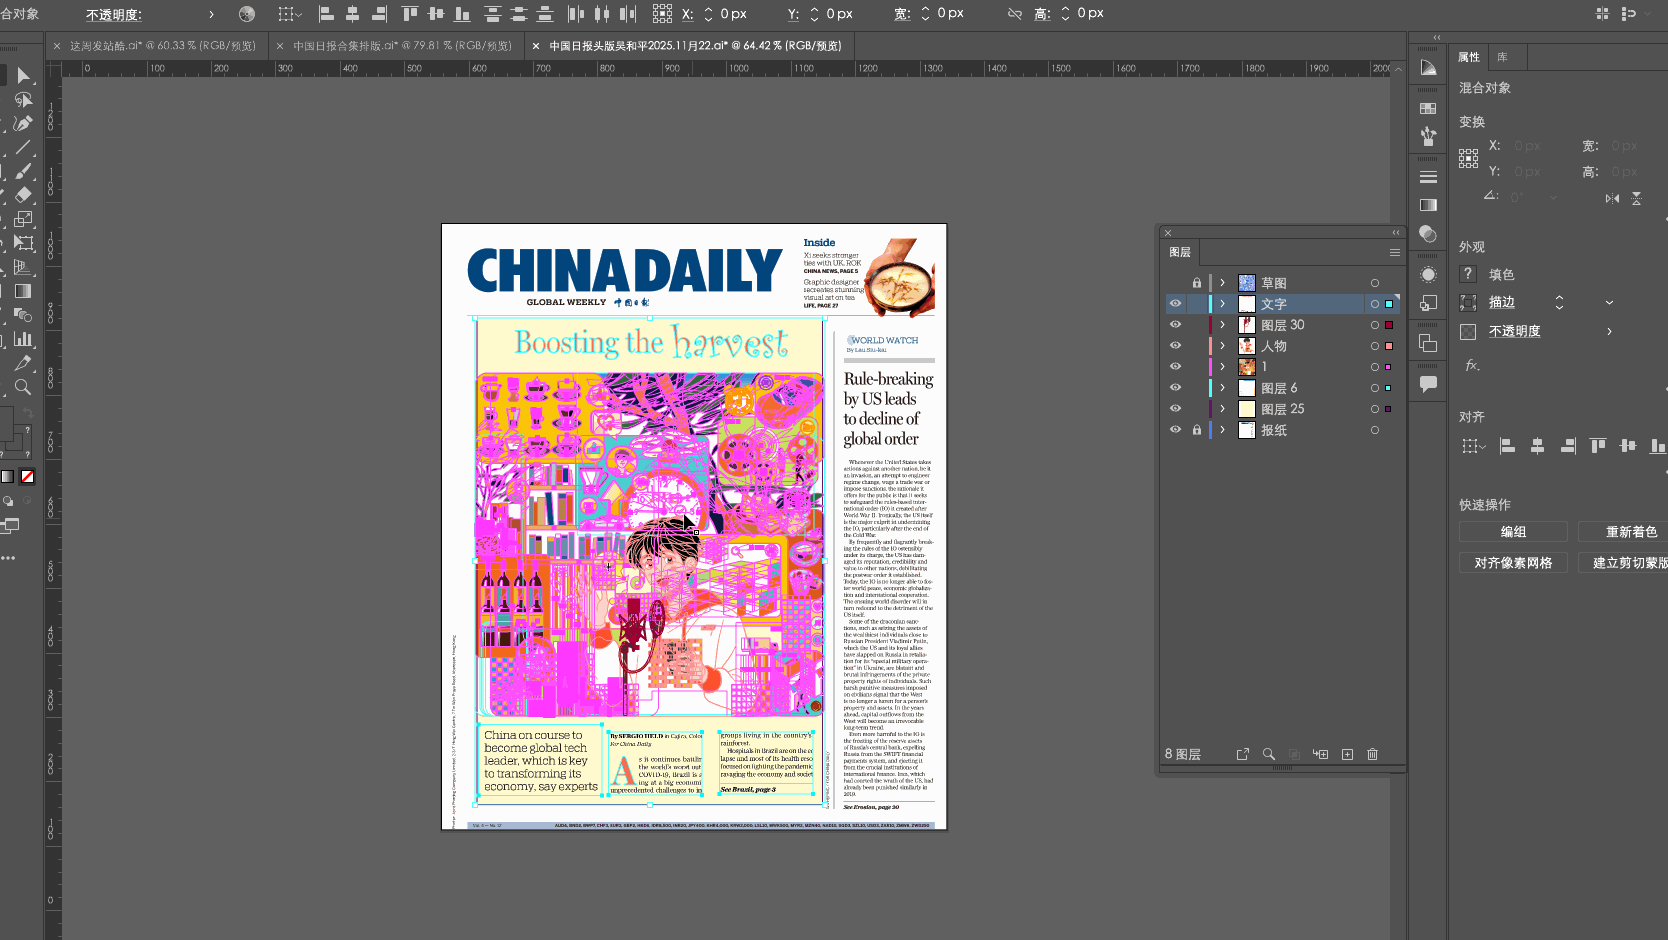Toggle visibility of layer 1
1668x940 pixels.
(x=1175, y=366)
